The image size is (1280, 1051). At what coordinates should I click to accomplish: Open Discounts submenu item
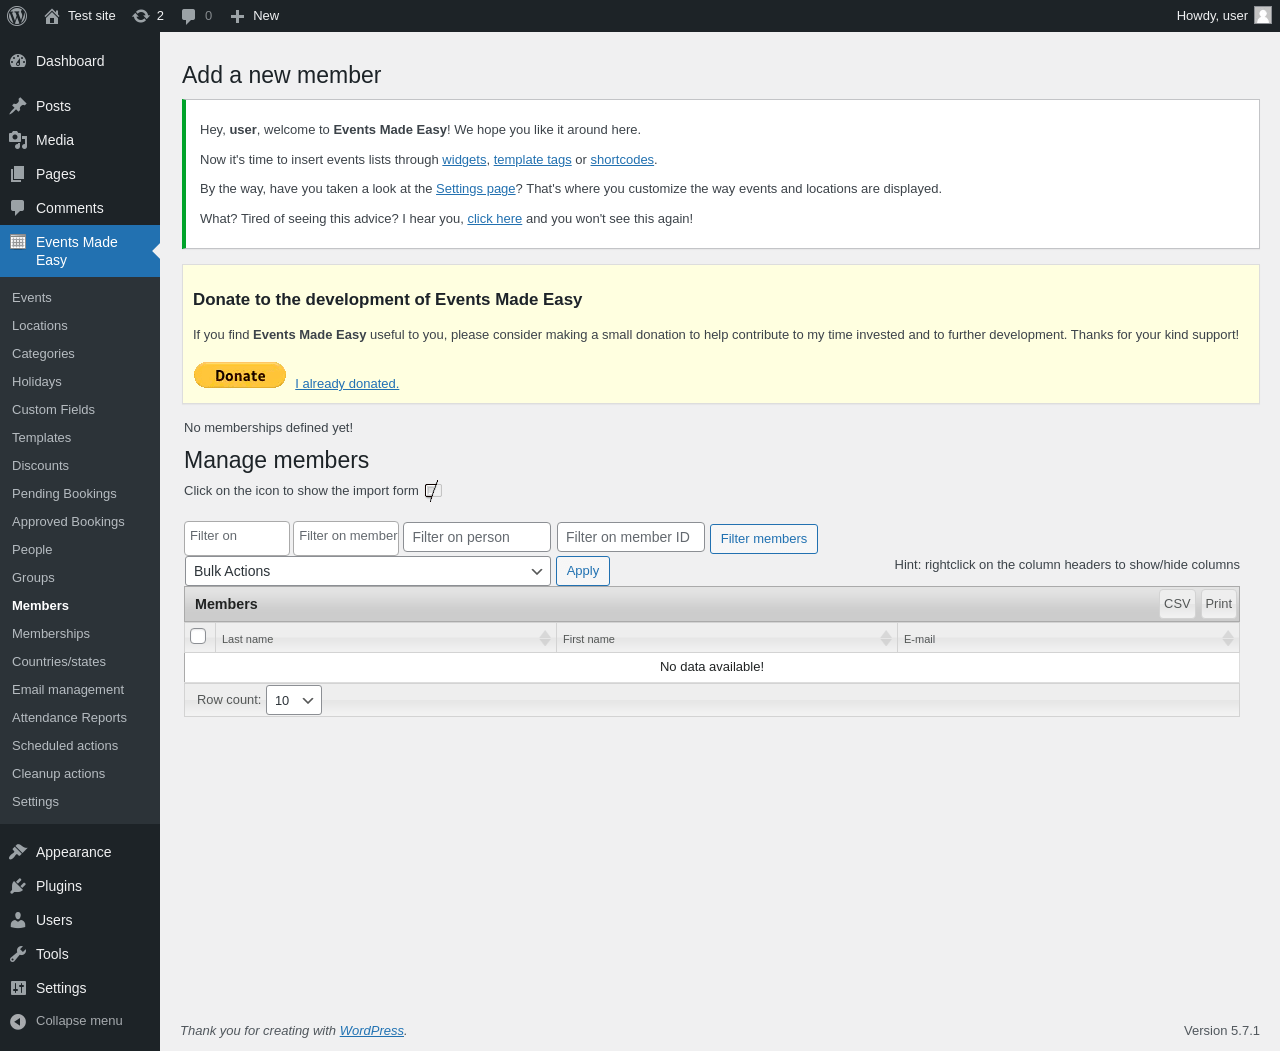(40, 466)
